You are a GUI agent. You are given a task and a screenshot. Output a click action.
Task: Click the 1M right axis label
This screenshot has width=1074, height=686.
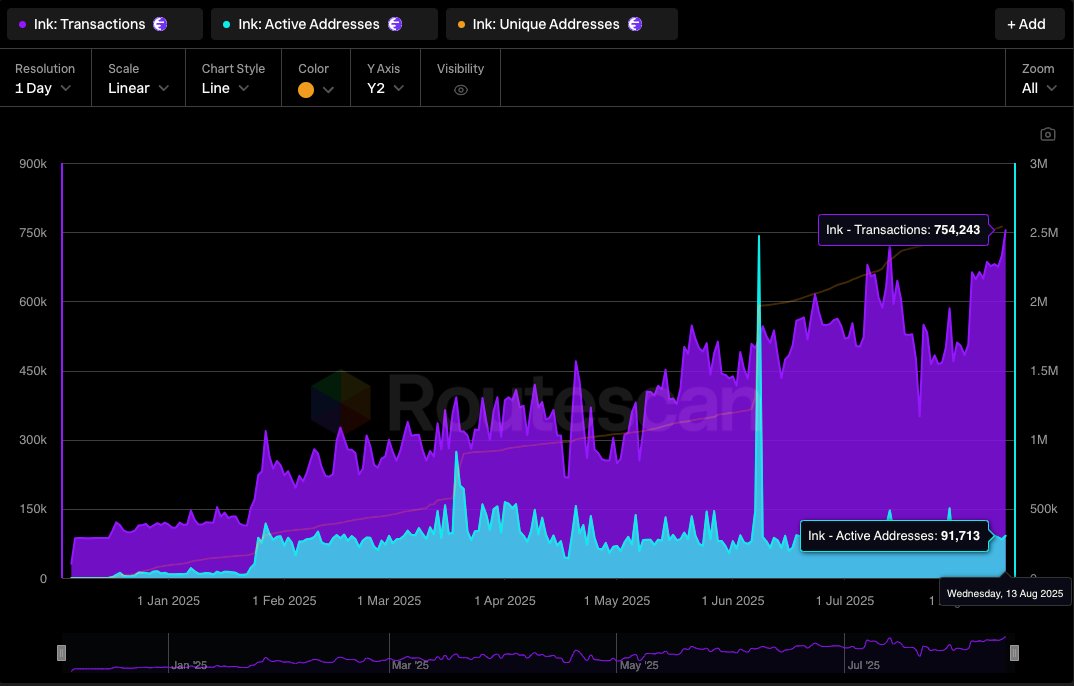coord(1038,440)
